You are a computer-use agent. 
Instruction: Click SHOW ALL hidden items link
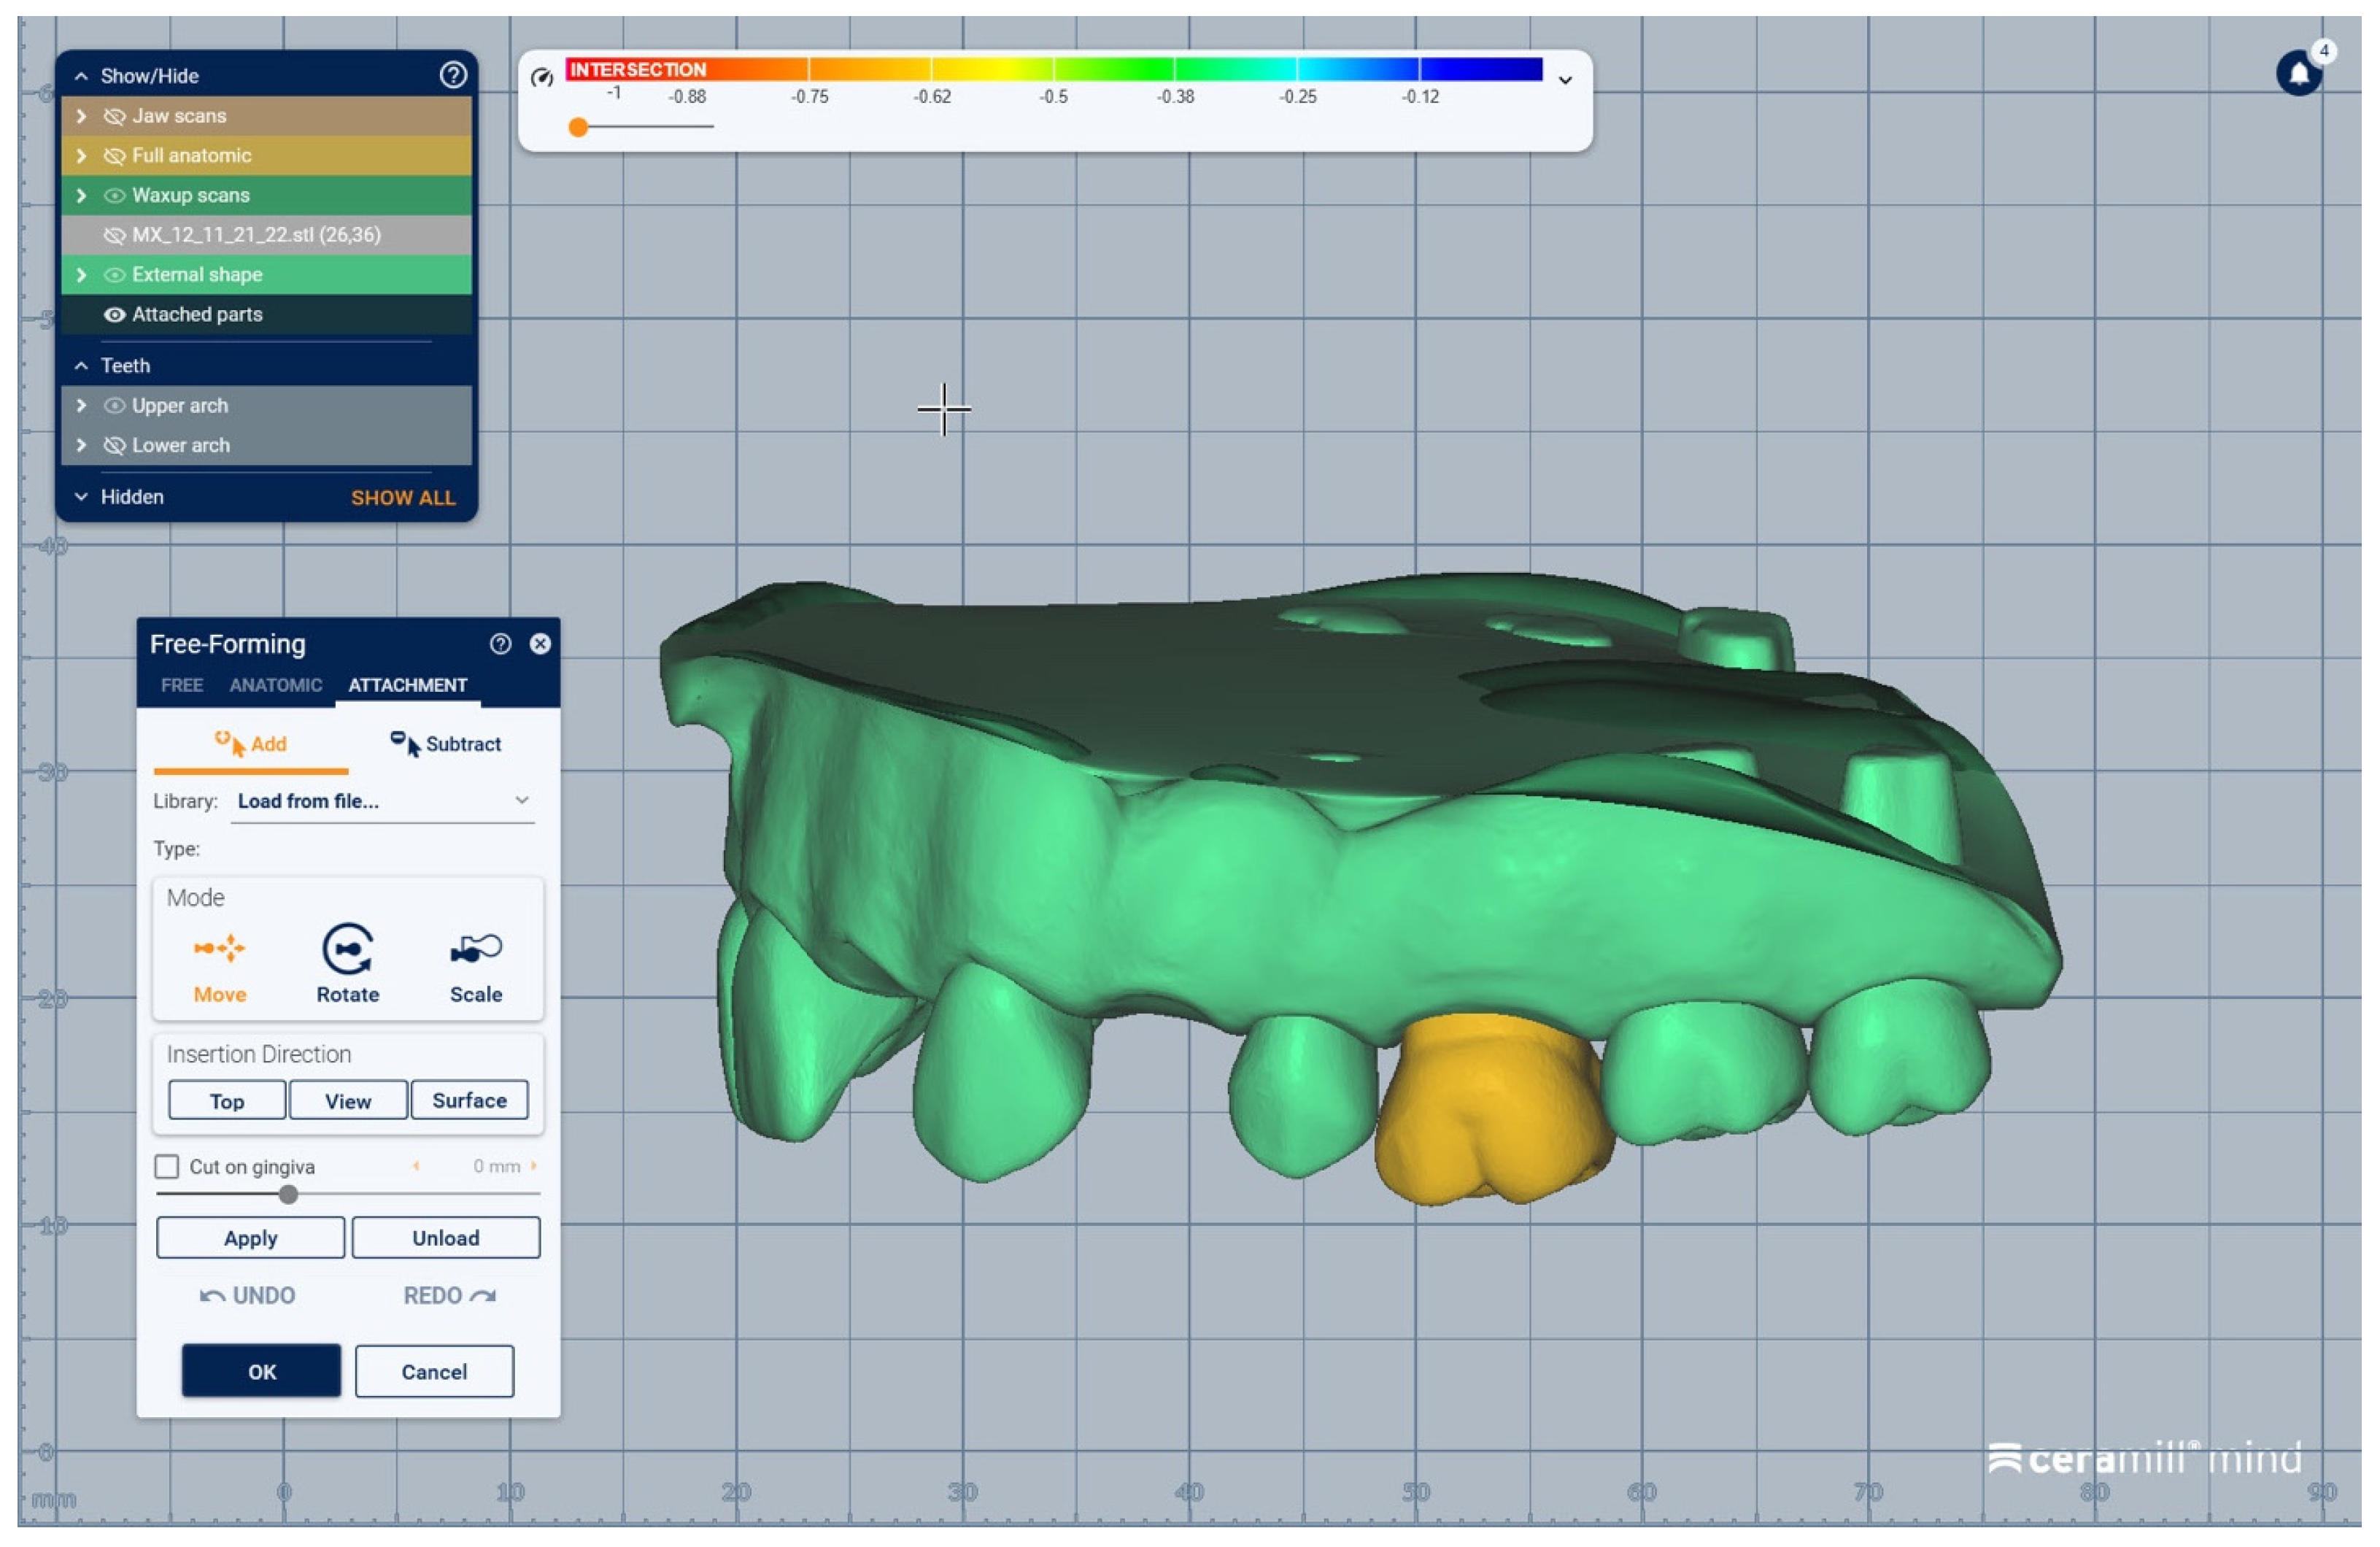point(402,498)
